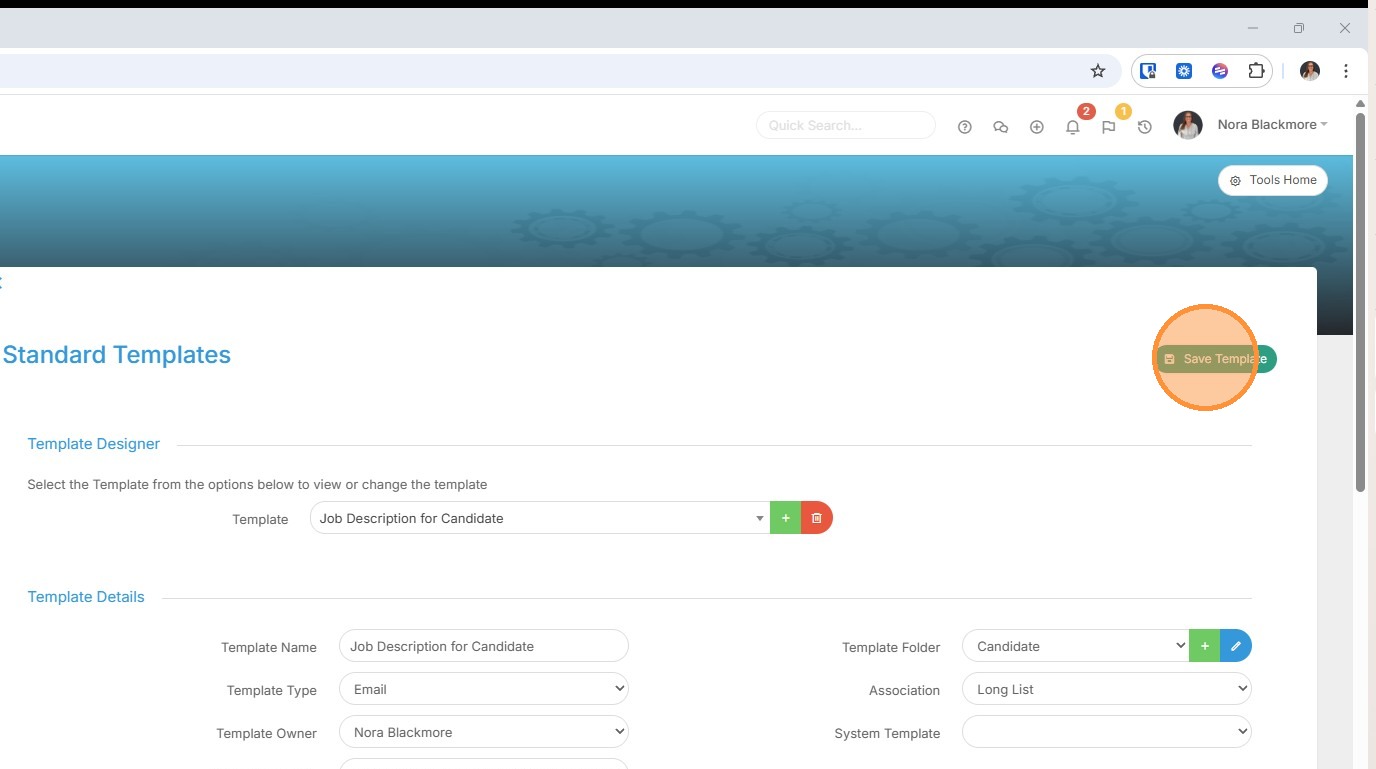
Task: Click the page's vertical scrollbar
Action: (1360, 300)
